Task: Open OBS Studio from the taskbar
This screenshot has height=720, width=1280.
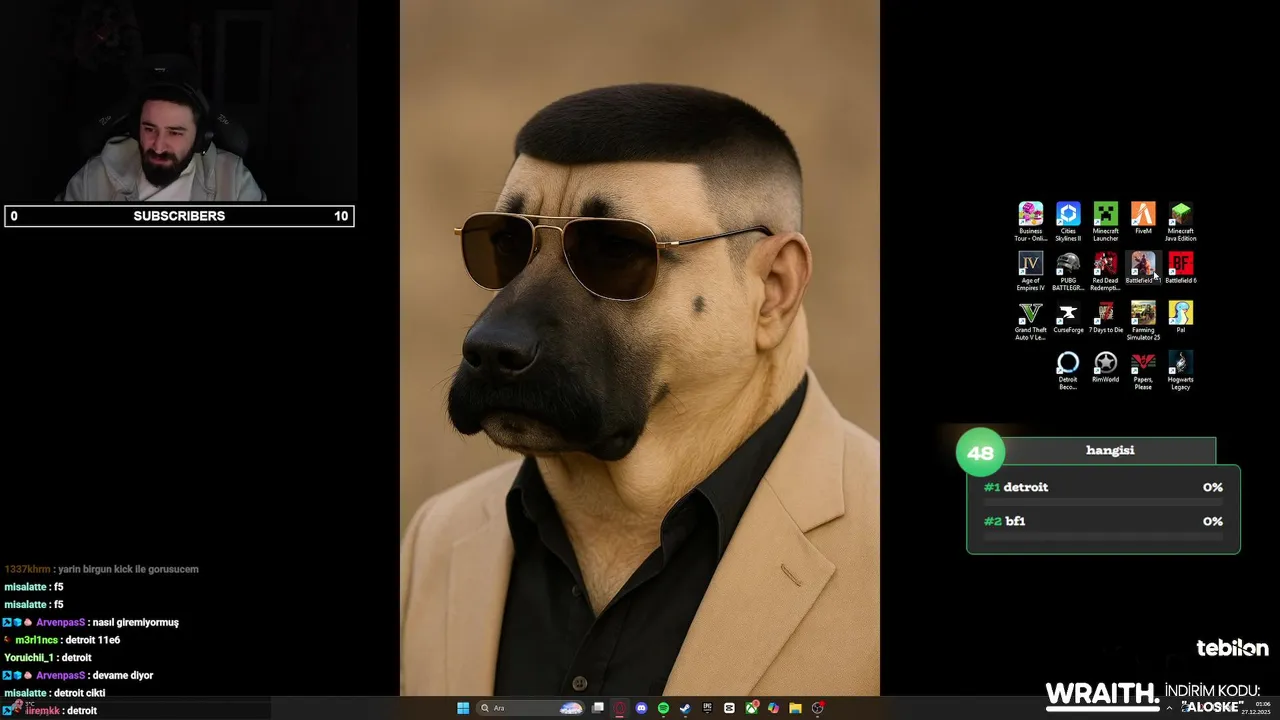Action: click(818, 708)
